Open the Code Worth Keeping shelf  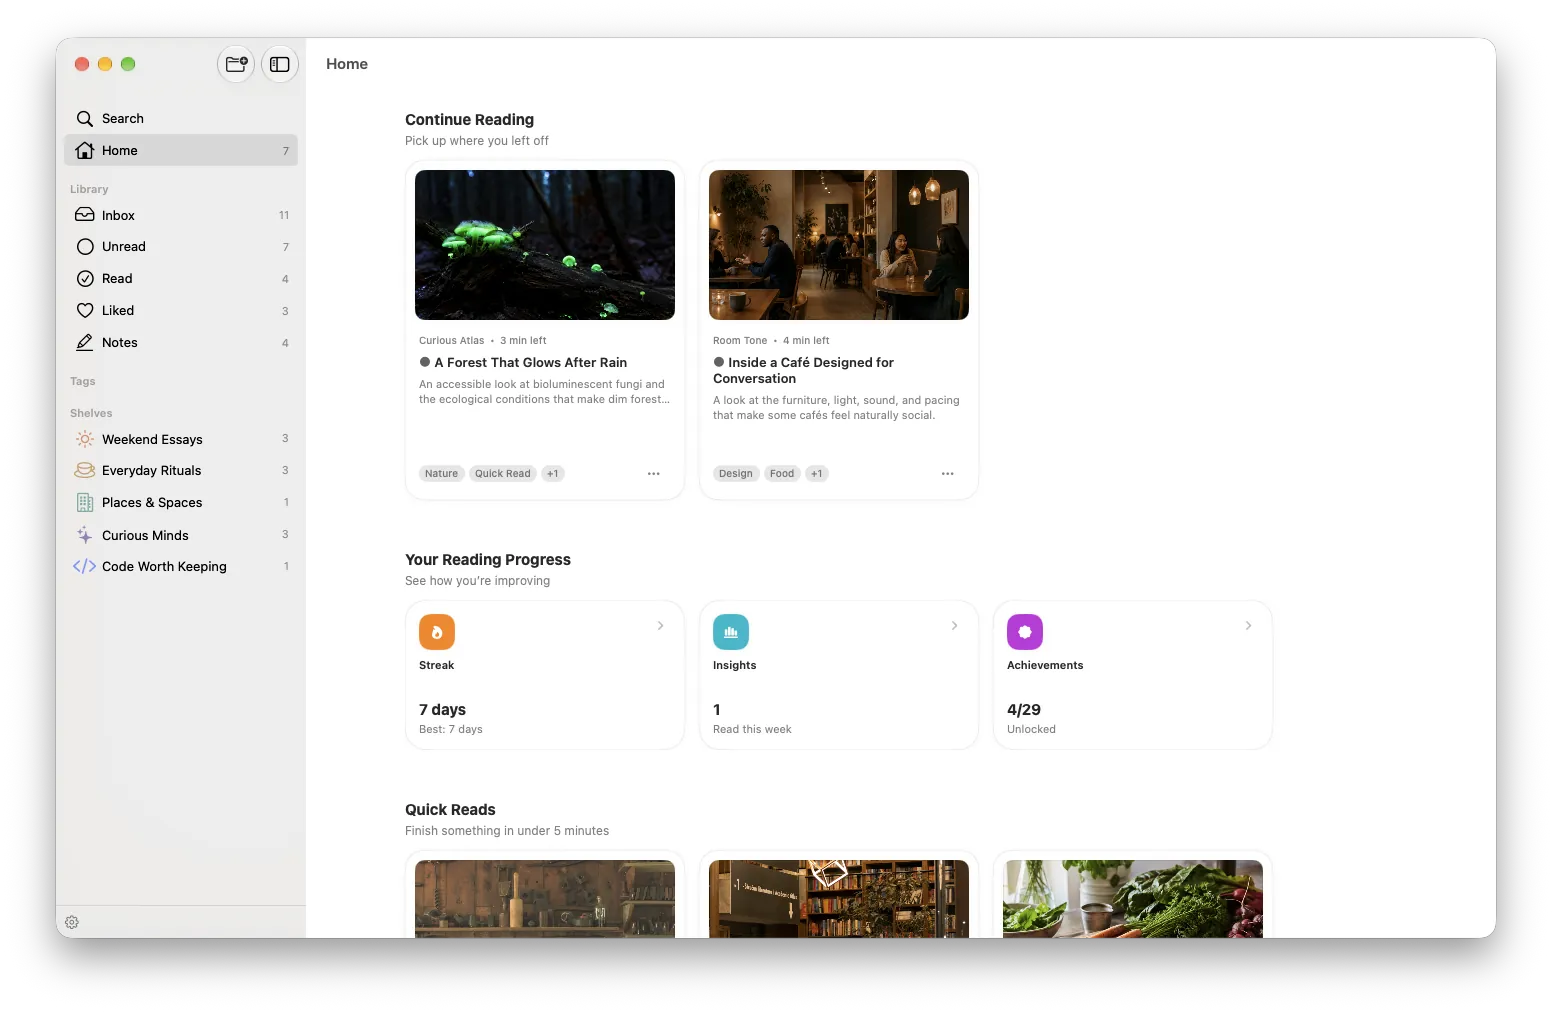pyautogui.click(x=181, y=567)
